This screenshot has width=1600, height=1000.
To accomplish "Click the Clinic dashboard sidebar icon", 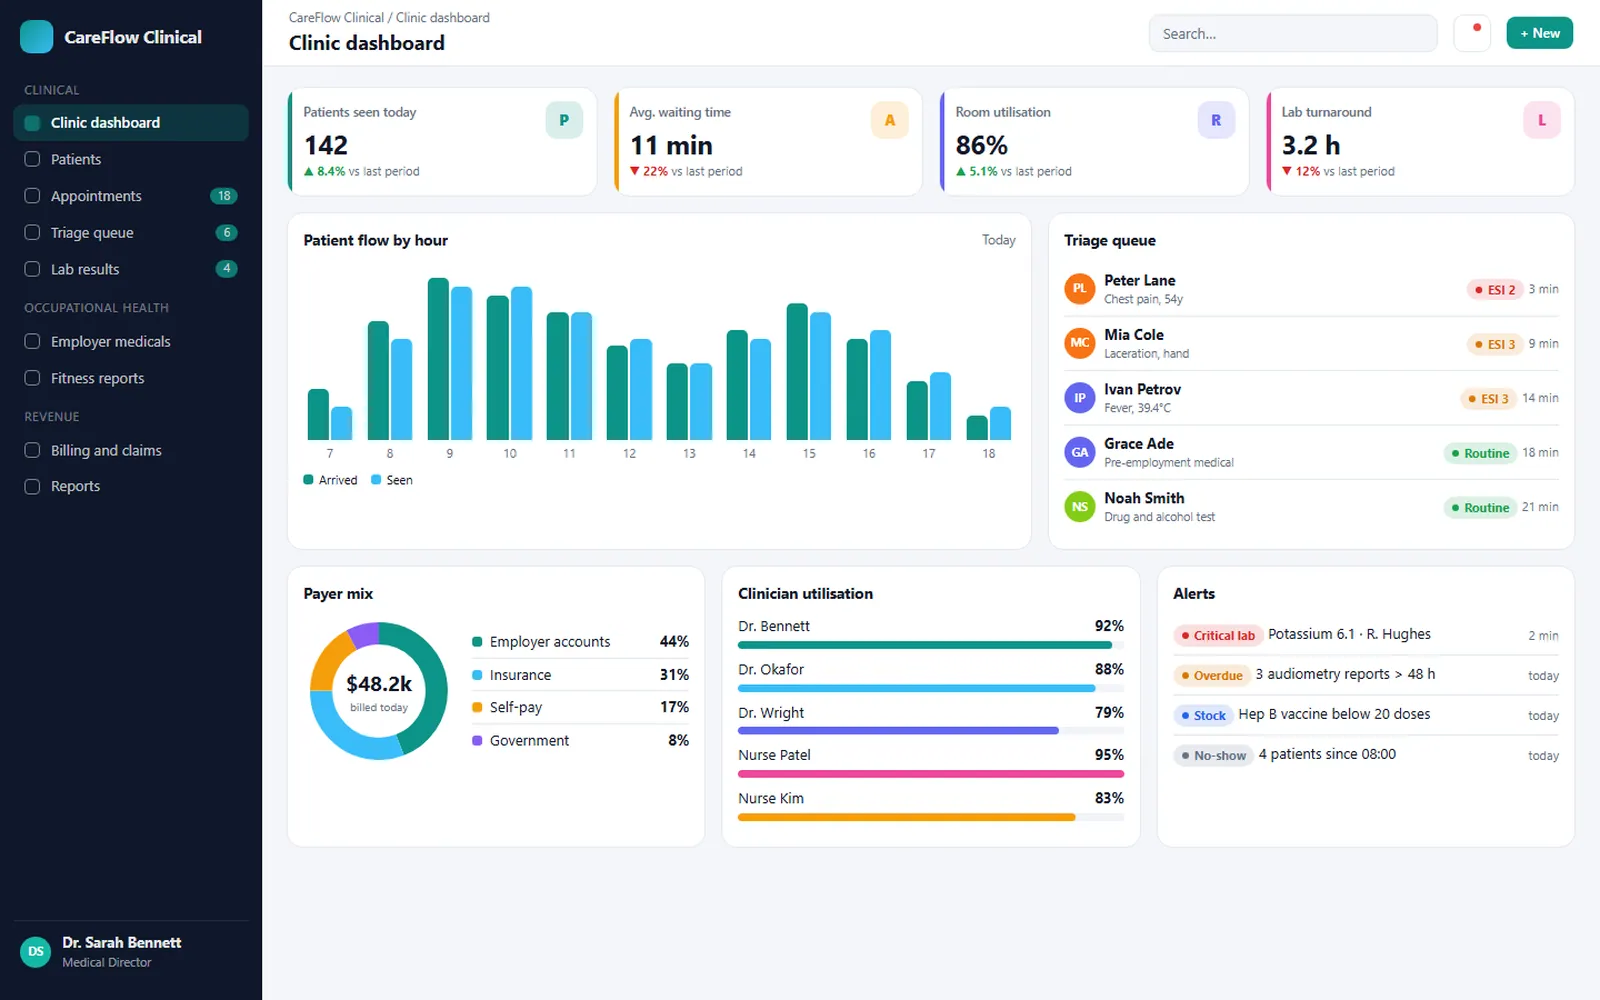I will click(x=32, y=123).
